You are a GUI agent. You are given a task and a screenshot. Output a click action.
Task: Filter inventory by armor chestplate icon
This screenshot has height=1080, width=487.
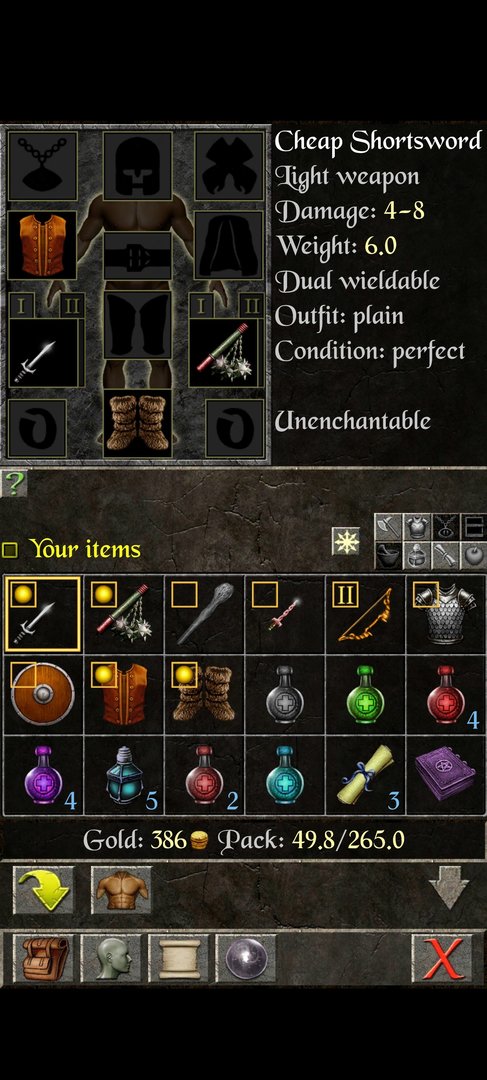click(417, 527)
